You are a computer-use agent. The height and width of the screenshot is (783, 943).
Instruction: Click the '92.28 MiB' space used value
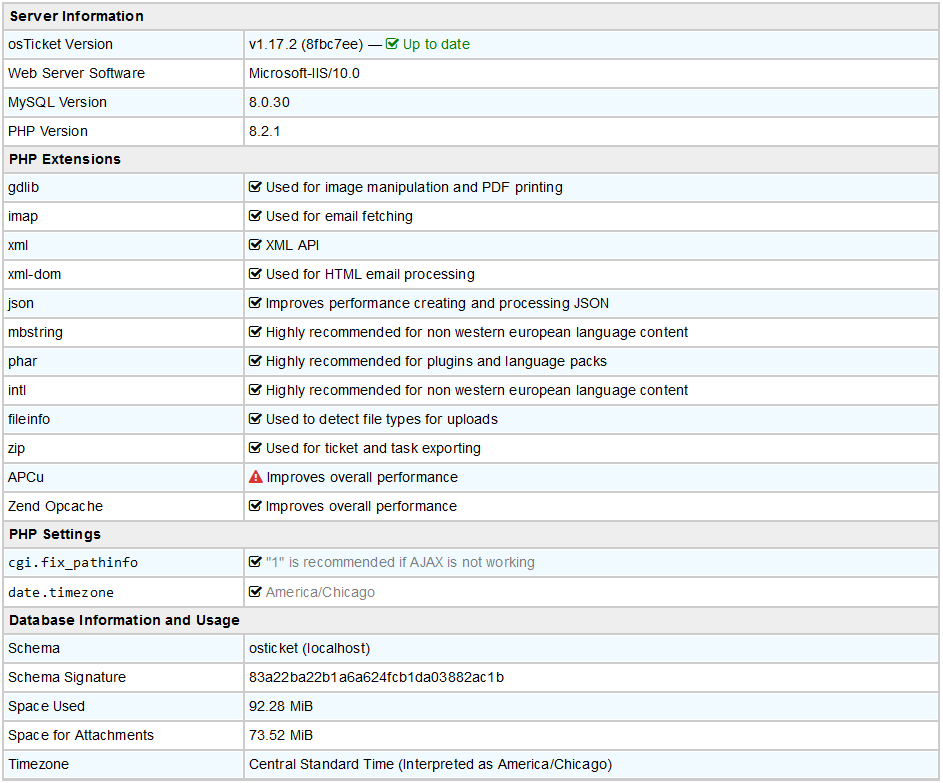(x=281, y=706)
